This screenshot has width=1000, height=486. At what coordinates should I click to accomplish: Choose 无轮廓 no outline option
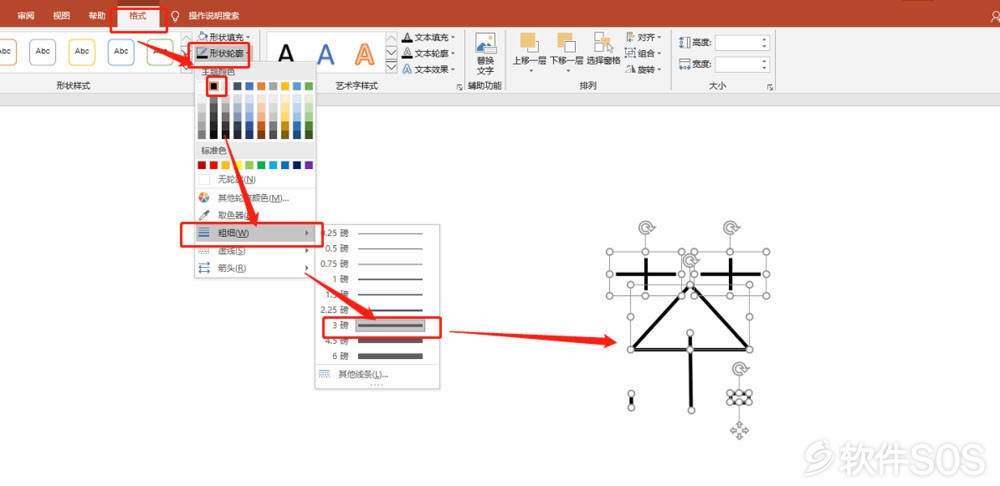tap(255, 180)
